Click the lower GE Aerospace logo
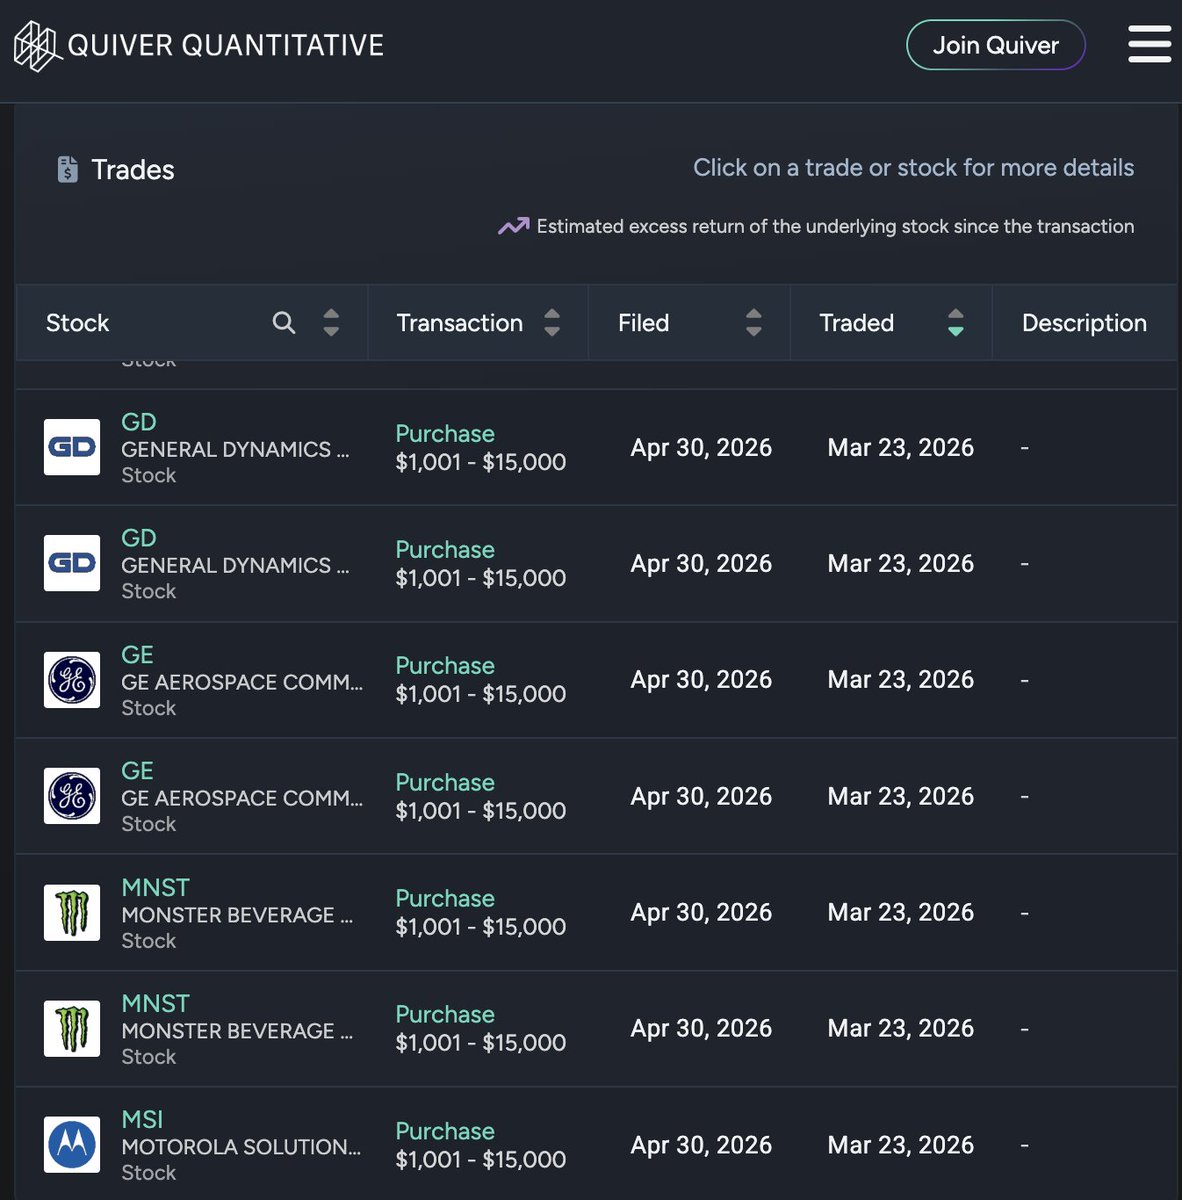This screenshot has height=1200, width=1182. point(72,796)
